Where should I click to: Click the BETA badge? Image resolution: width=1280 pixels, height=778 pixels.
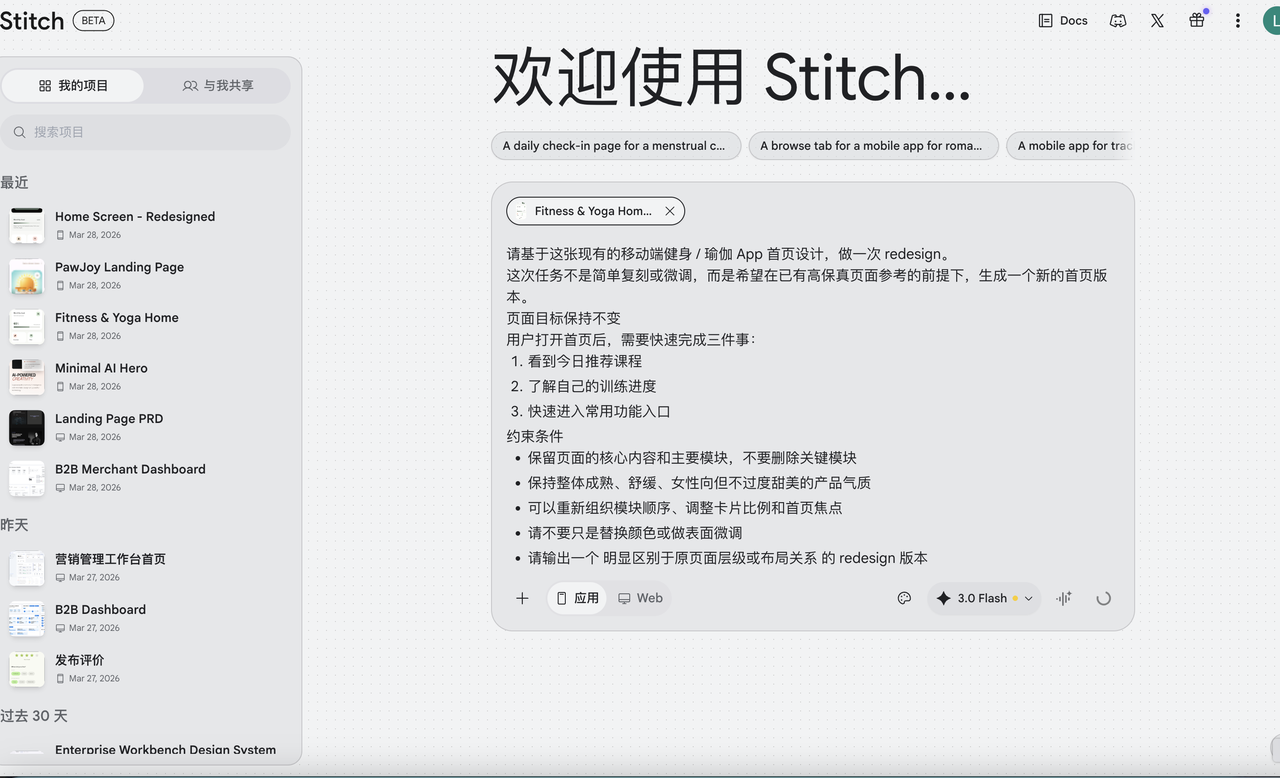coord(93,20)
